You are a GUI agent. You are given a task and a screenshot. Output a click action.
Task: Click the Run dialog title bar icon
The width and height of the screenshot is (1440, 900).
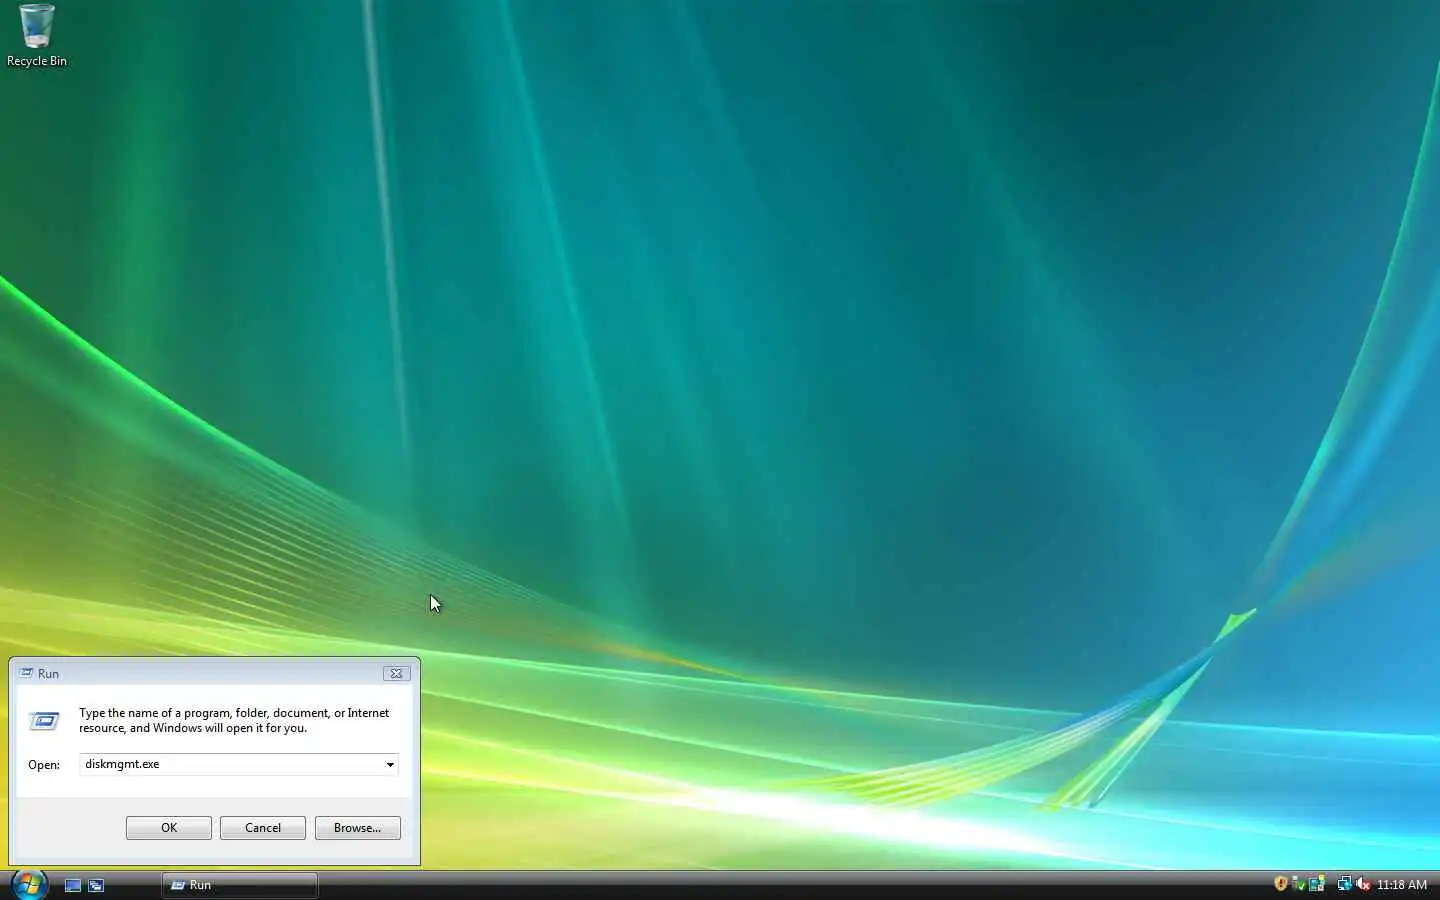[x=27, y=674]
